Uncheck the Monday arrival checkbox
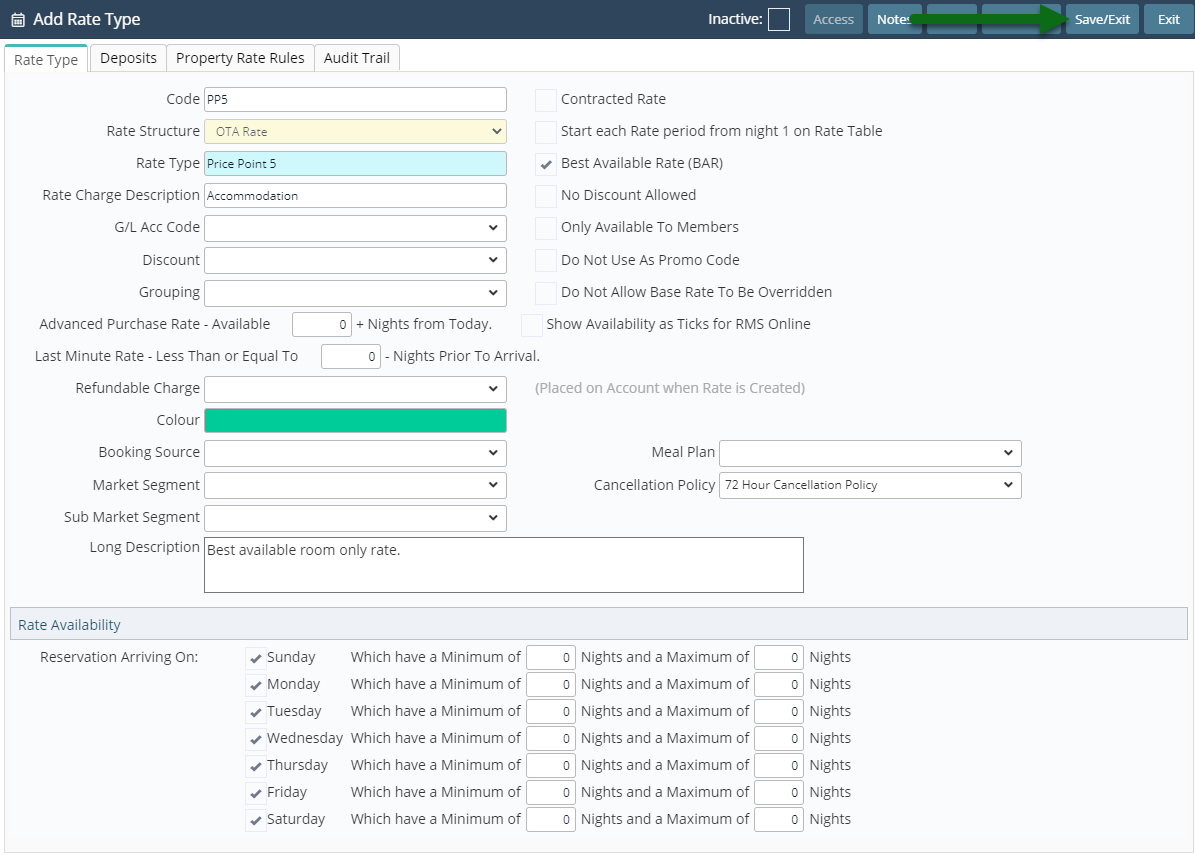This screenshot has width=1195, height=855. coord(255,685)
